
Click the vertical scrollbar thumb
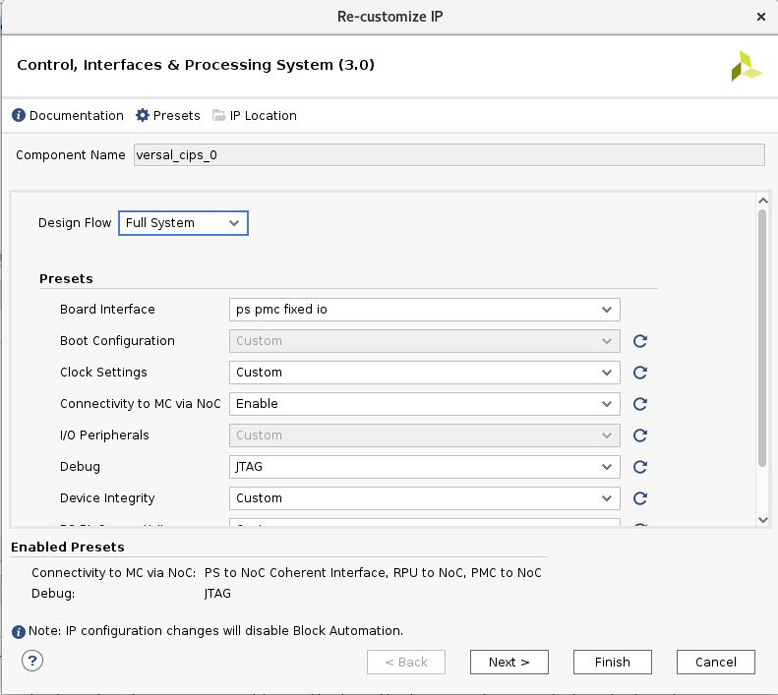[x=763, y=338]
